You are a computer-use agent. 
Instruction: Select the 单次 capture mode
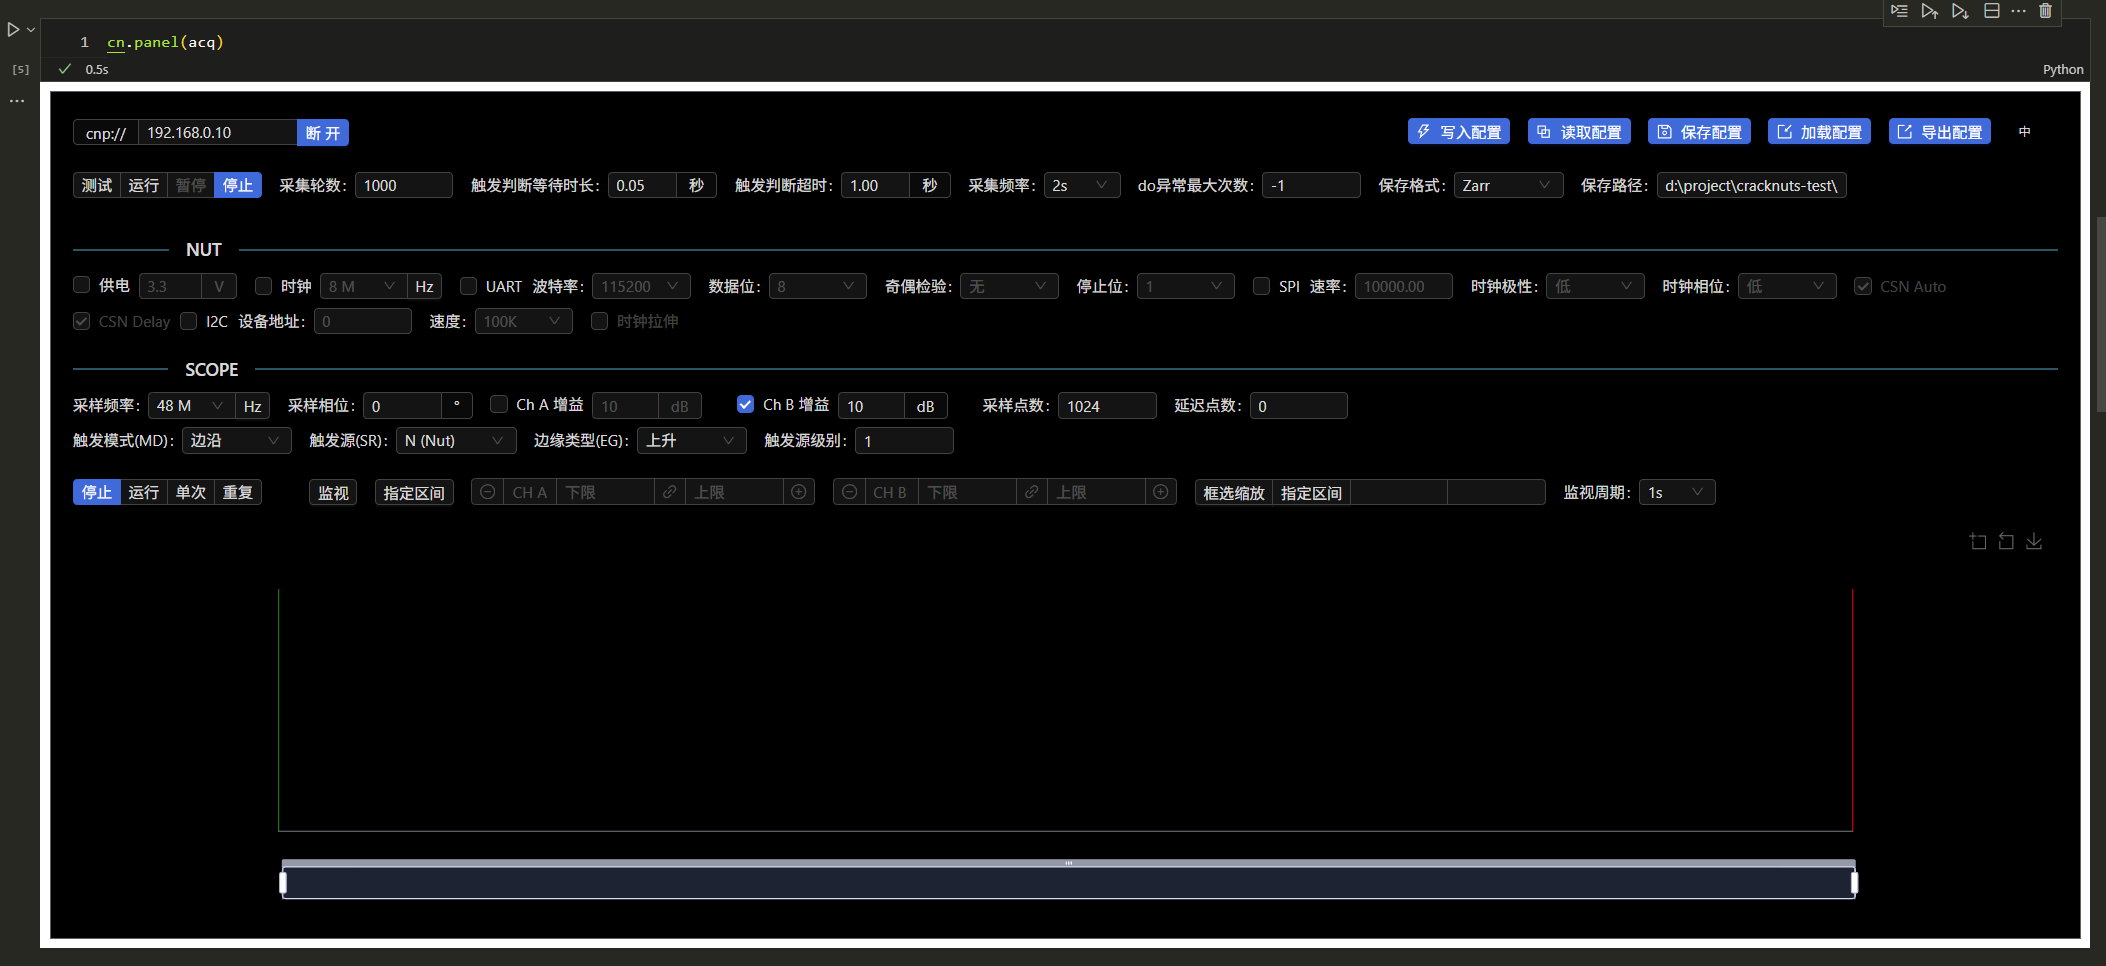(190, 491)
